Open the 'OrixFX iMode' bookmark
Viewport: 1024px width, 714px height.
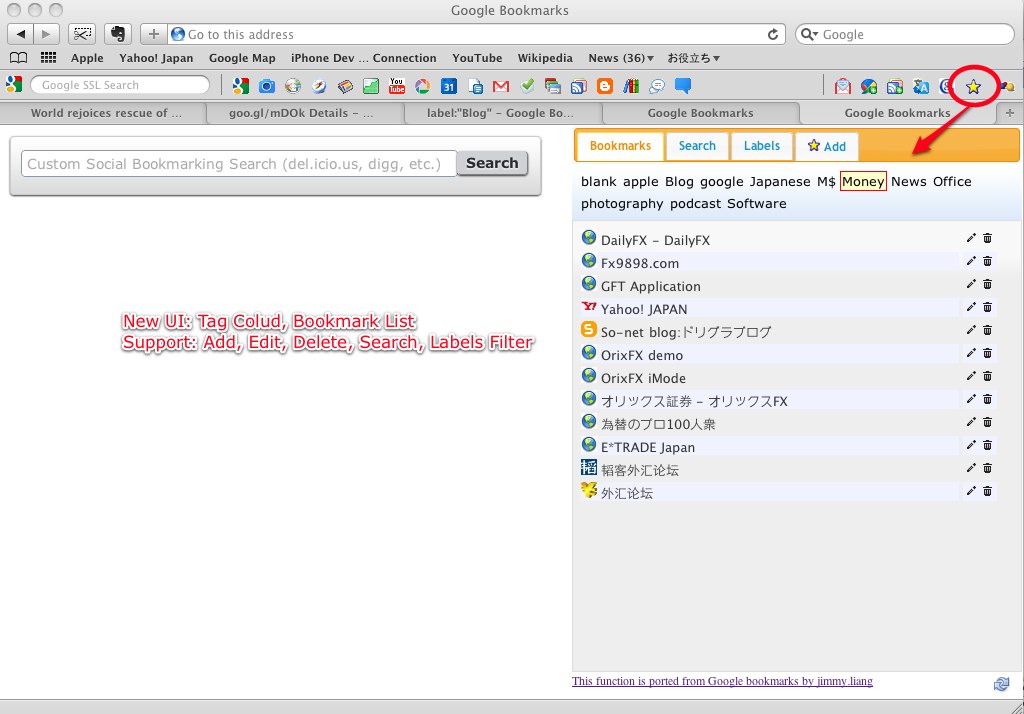[643, 378]
